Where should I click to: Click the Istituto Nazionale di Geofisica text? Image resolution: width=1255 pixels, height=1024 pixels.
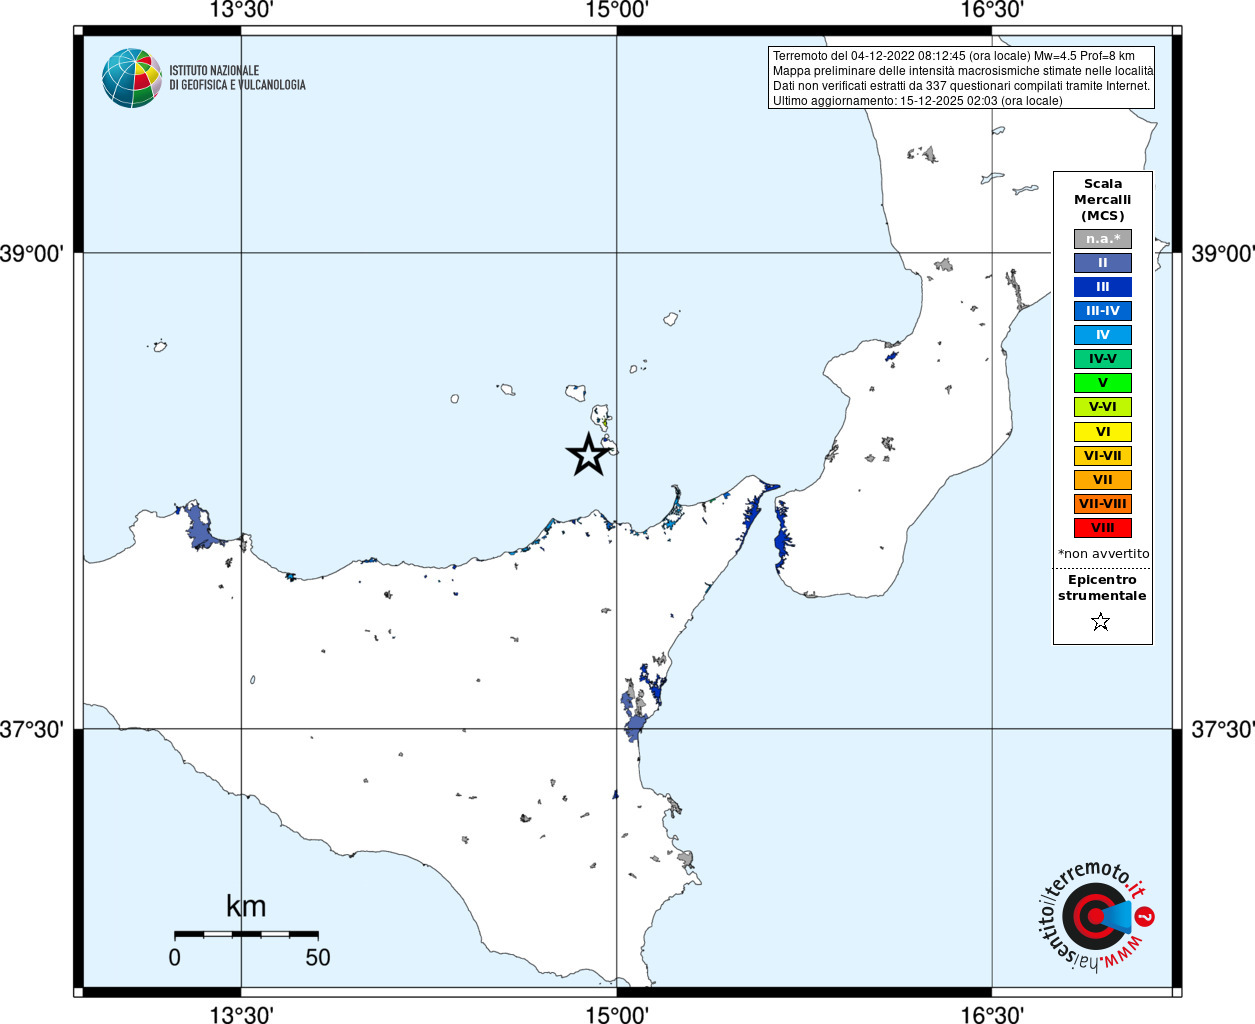click(237, 78)
